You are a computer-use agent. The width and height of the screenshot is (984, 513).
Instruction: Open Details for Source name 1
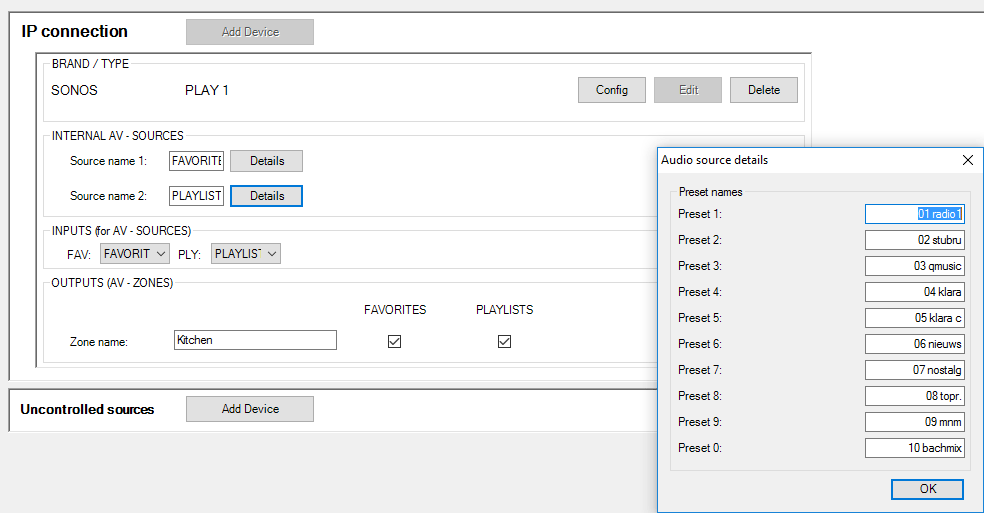(266, 161)
